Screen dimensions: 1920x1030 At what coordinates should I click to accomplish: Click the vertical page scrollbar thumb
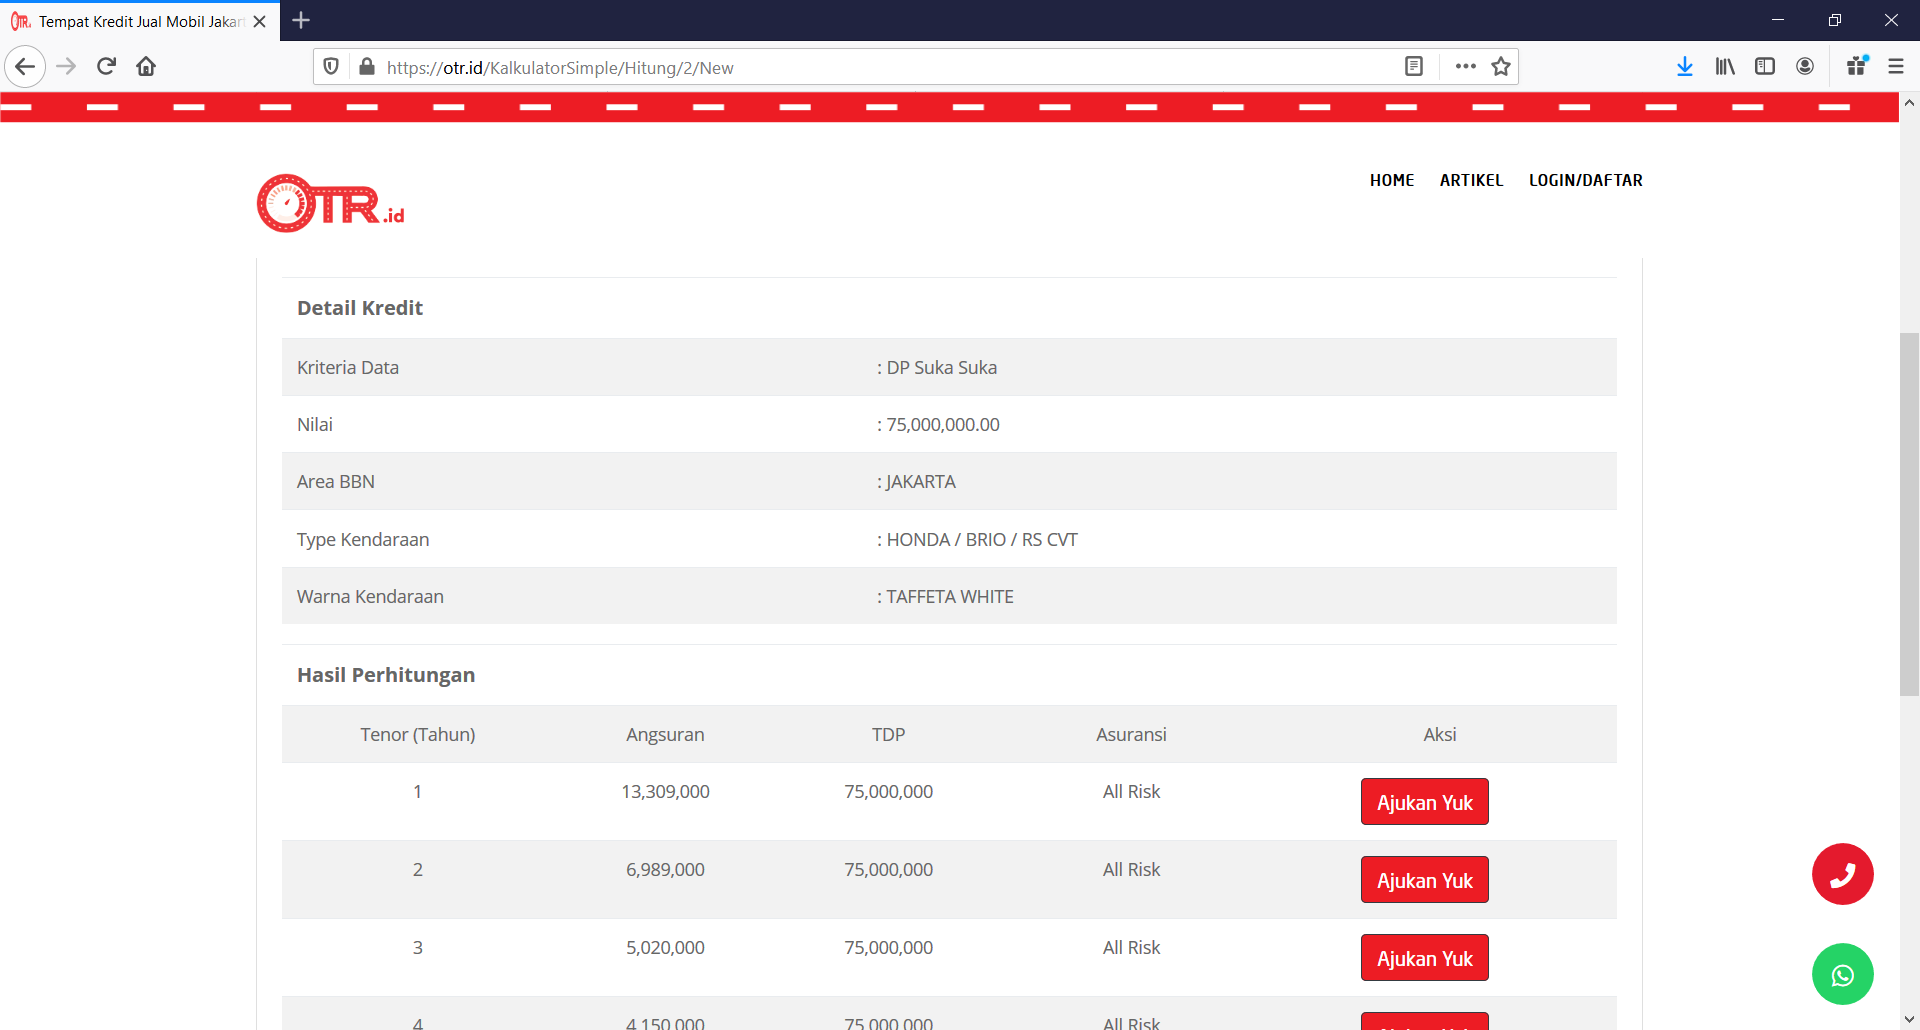(x=1909, y=514)
